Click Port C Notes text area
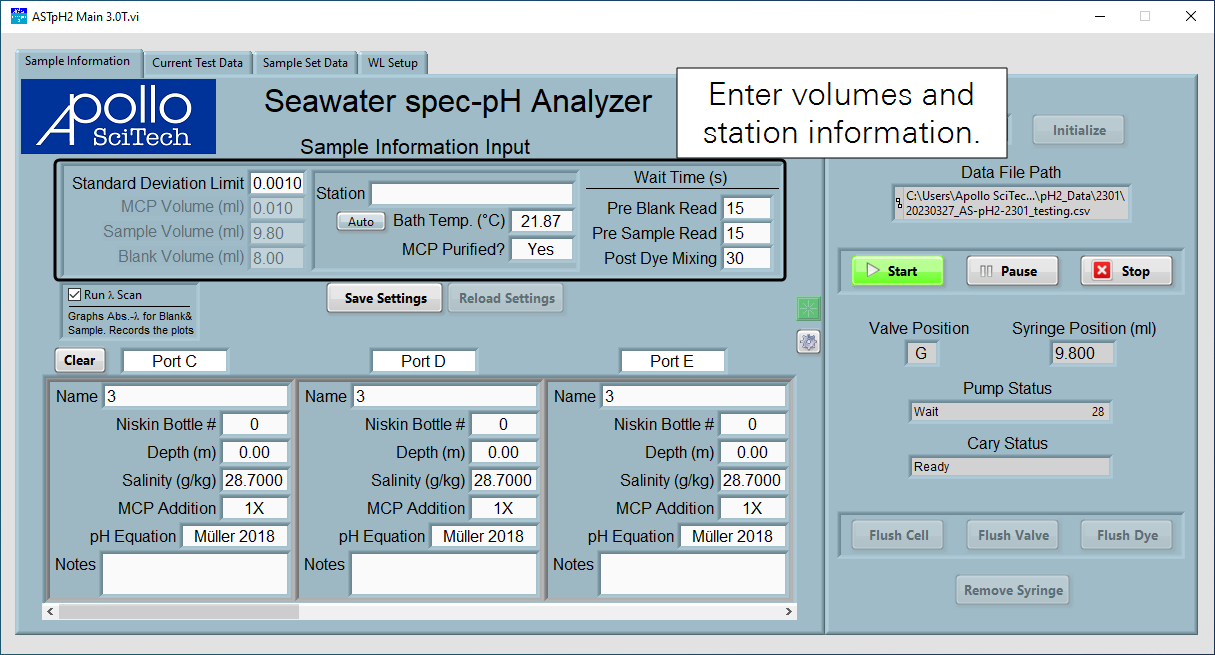 point(195,574)
